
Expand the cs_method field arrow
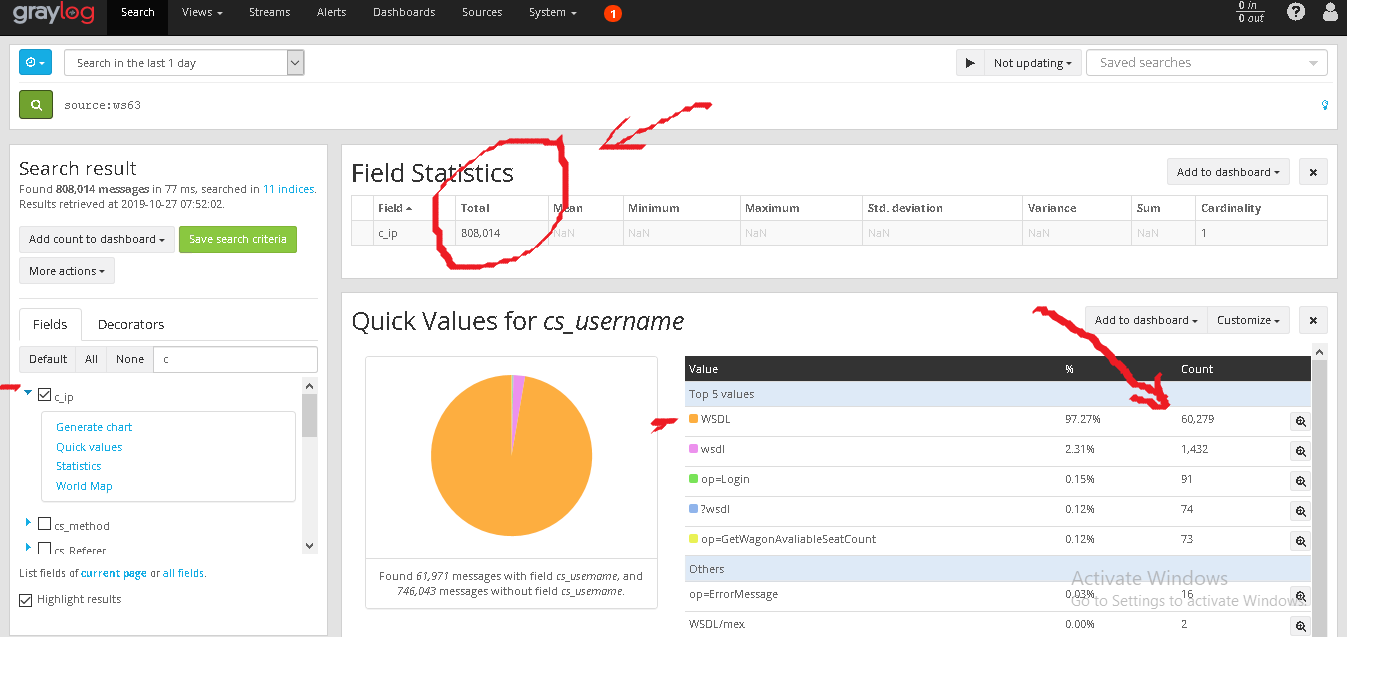pyautogui.click(x=28, y=522)
